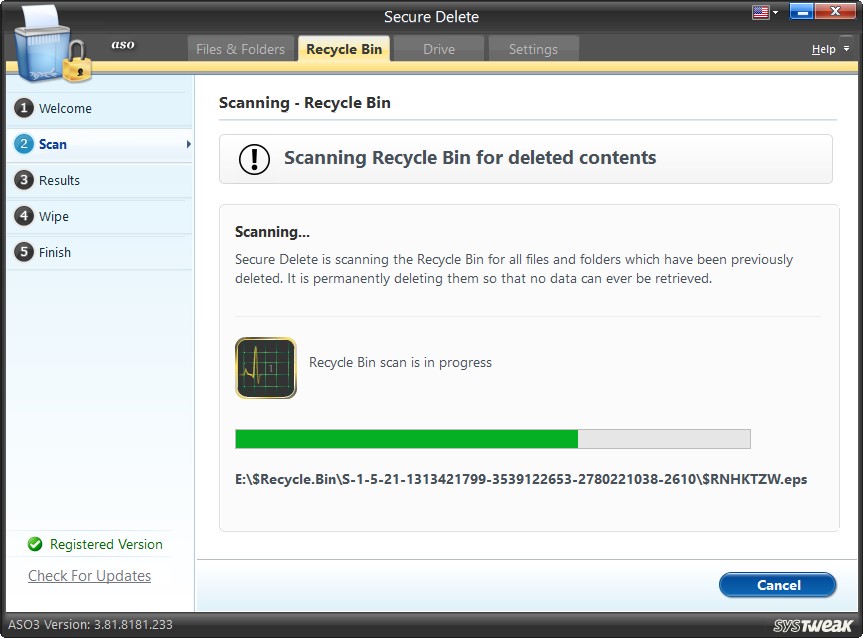Click the Systweak logo in status bar
Screen dimensions: 864x639
tap(812, 626)
